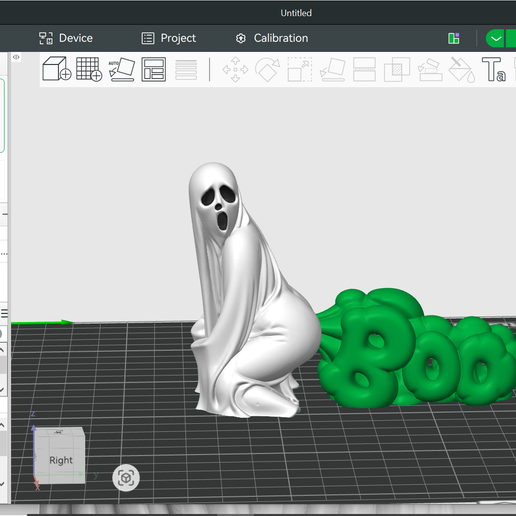
Task: Select the Rotate tool
Action: 267,69
